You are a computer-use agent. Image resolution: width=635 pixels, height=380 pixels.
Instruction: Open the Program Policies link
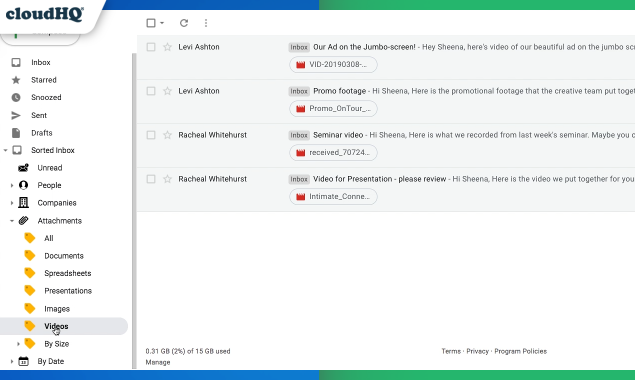click(x=520, y=351)
